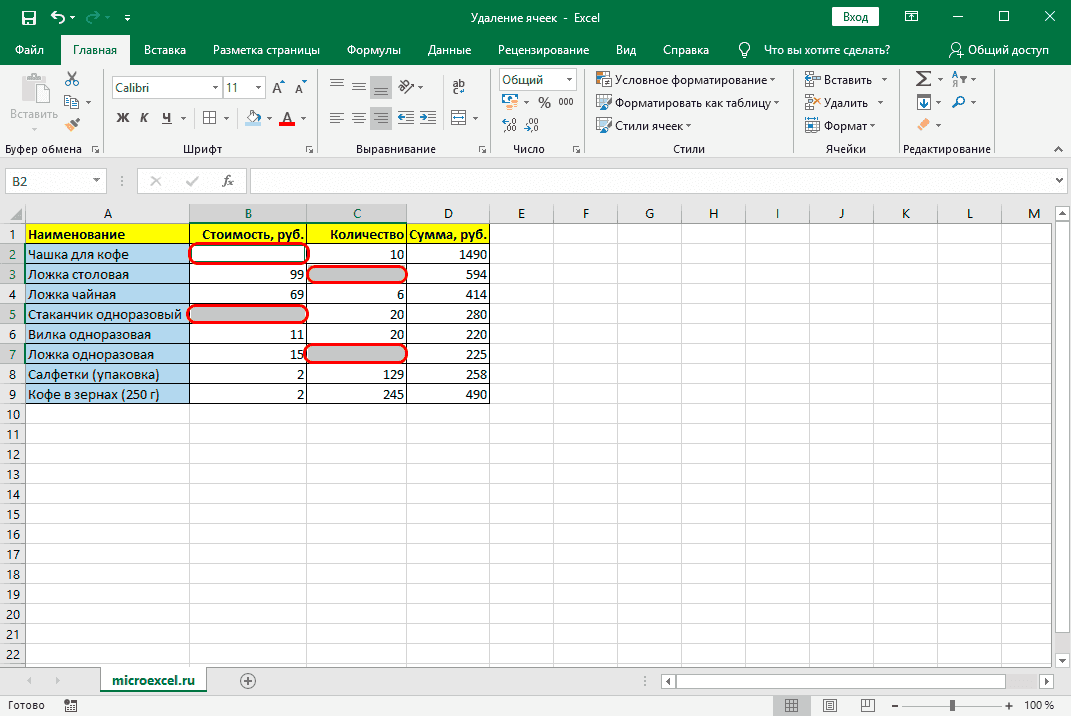Click the Wrap text icon

pos(459,87)
